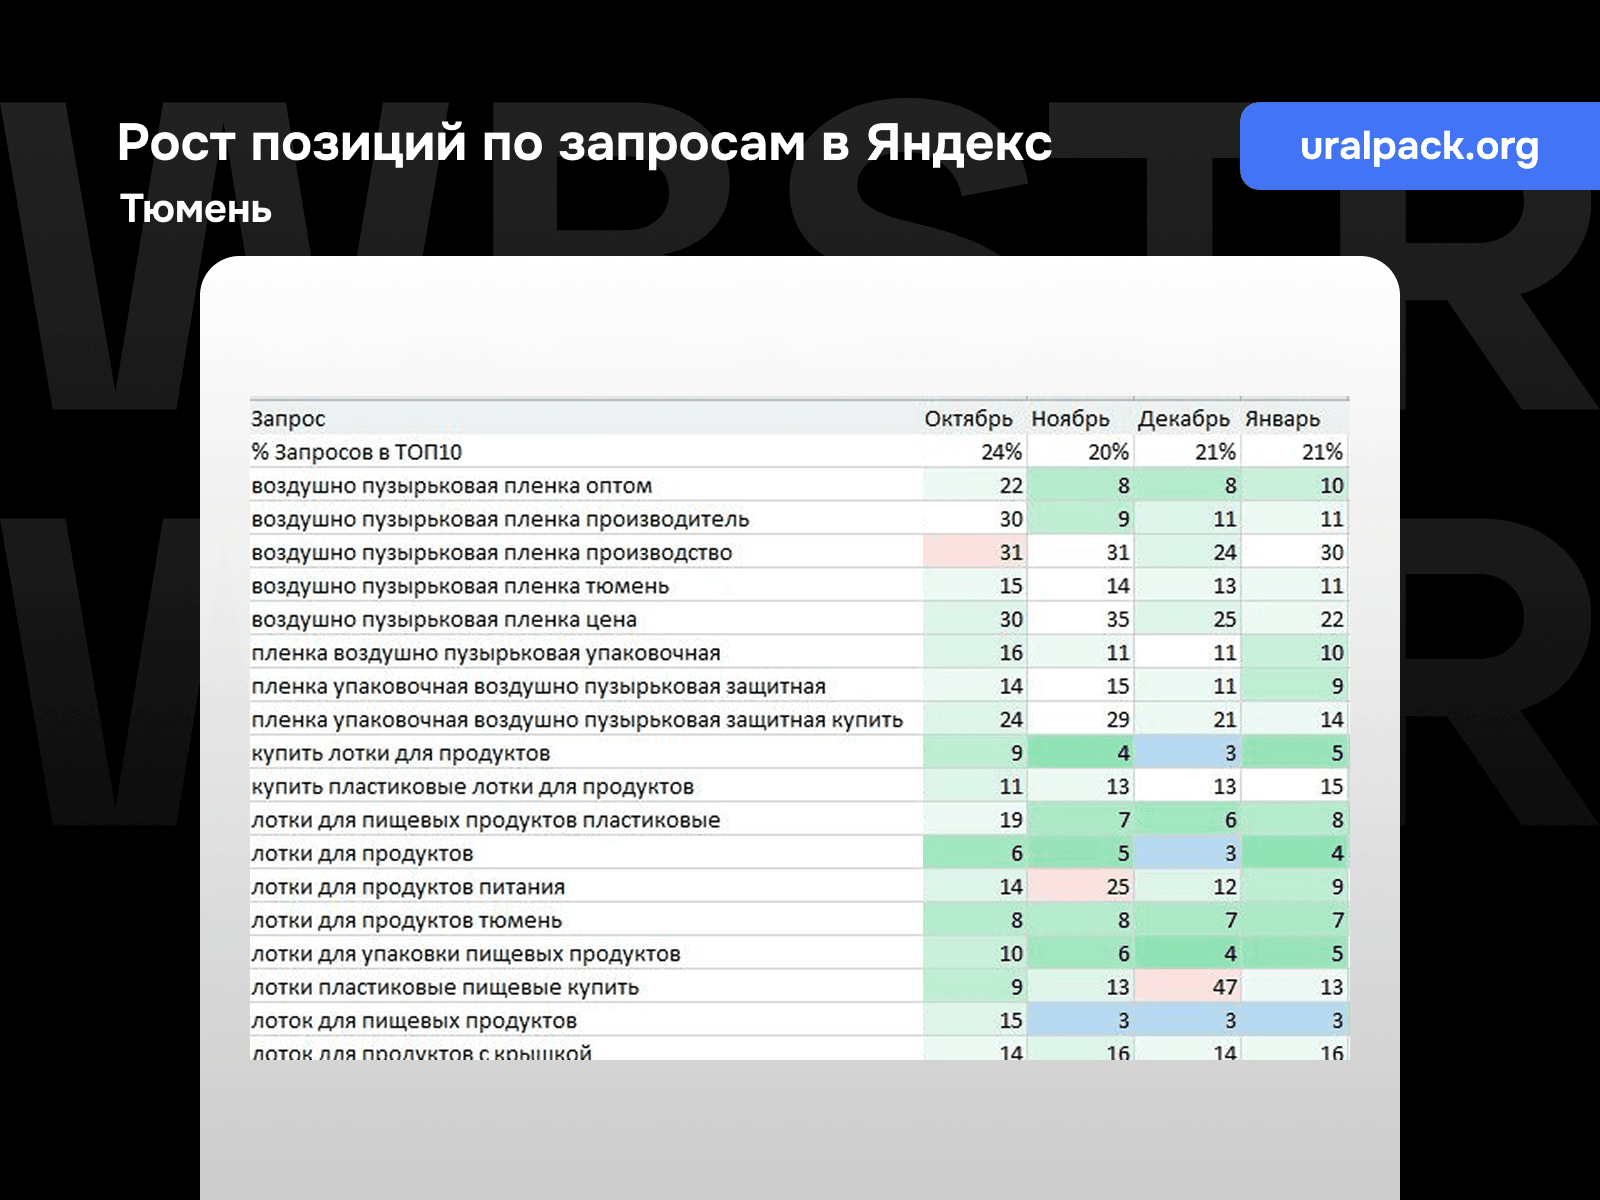The image size is (1600, 1200).
Task: Select the "Декабрь" column header
Action: tap(1184, 418)
